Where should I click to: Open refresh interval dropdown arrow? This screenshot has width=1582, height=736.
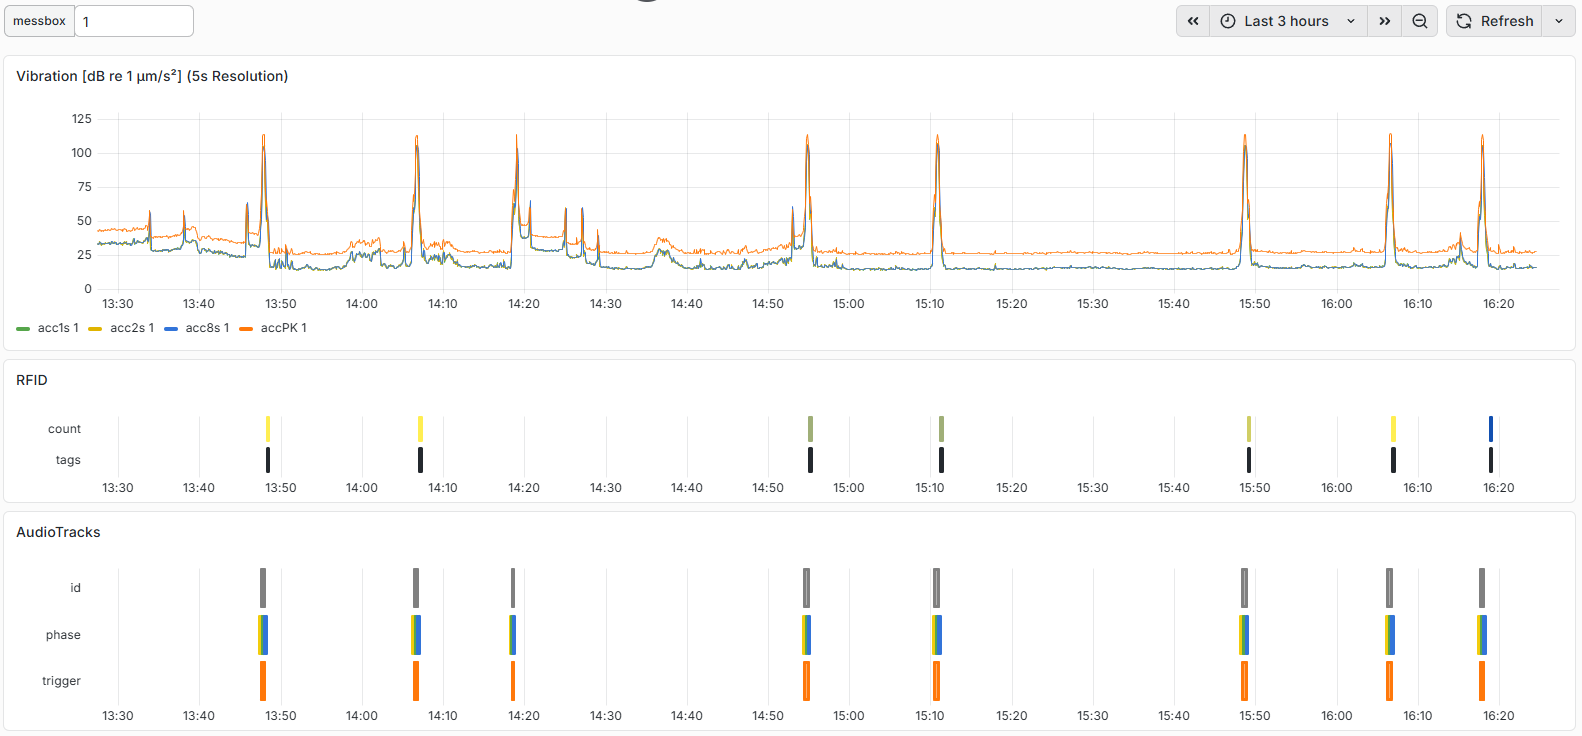[1559, 21]
